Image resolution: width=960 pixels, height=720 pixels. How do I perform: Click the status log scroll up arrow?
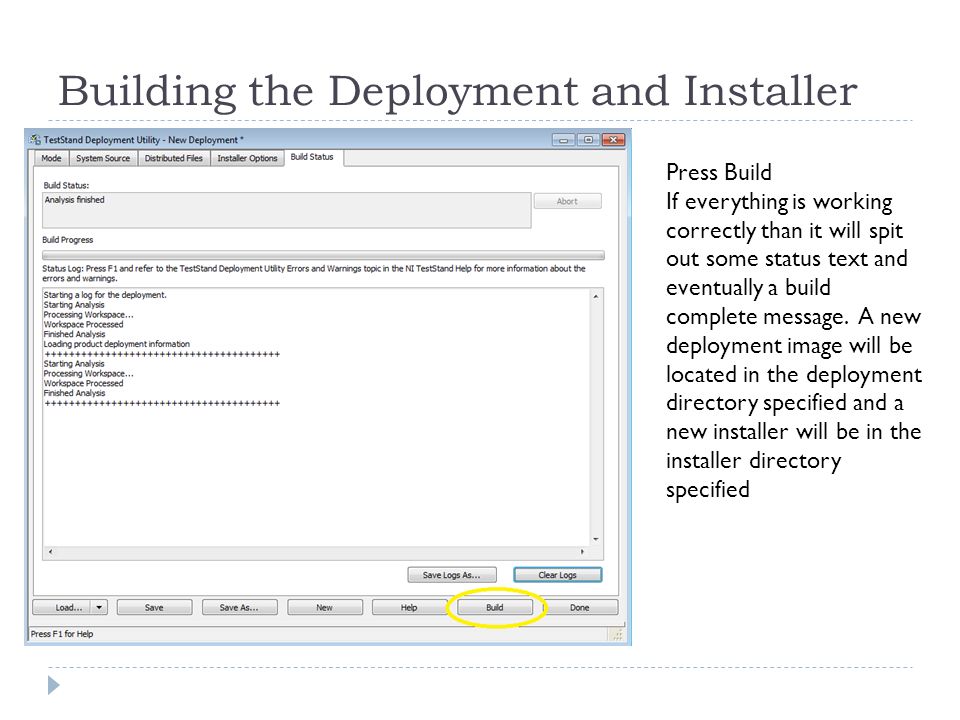596,296
